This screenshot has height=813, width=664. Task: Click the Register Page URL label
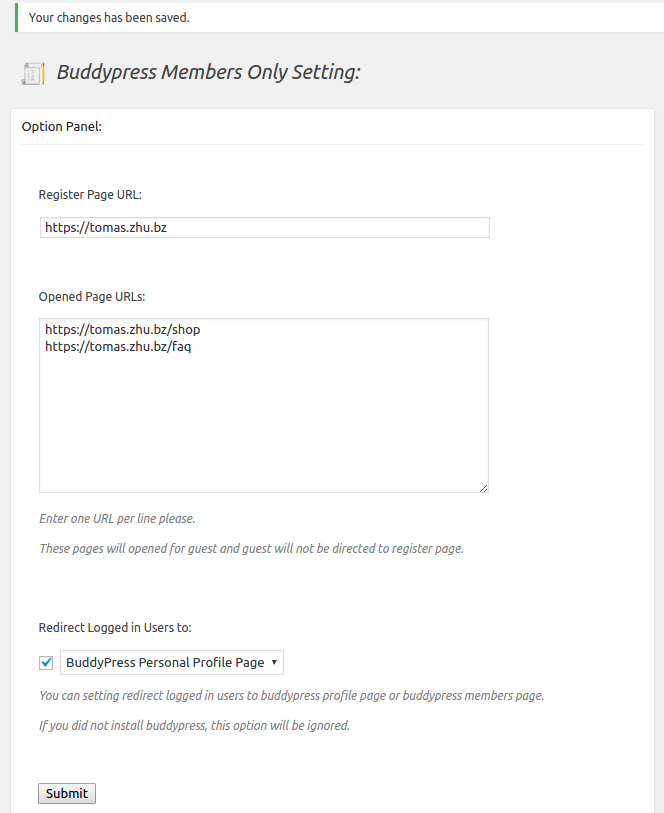(90, 195)
